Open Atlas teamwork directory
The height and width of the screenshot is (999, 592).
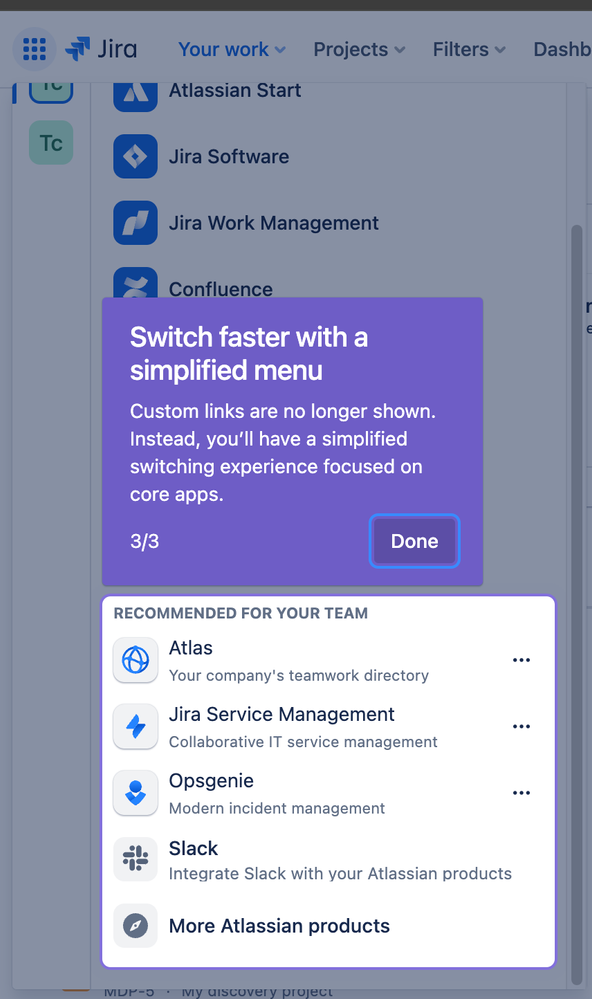click(x=328, y=660)
